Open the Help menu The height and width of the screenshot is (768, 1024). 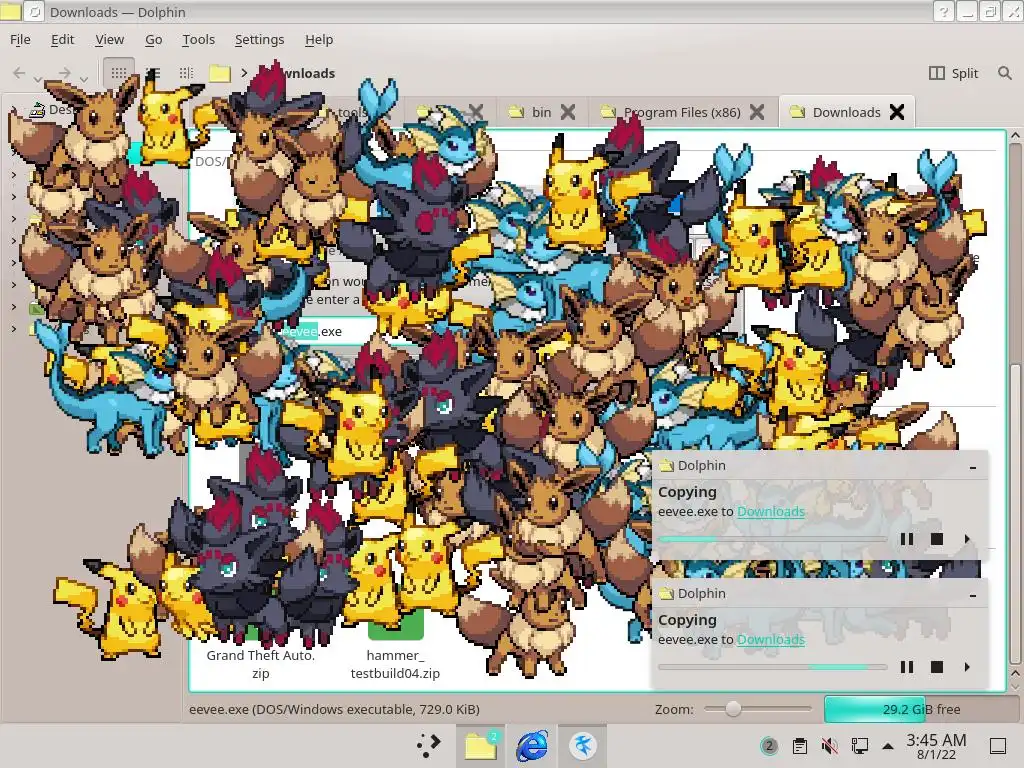click(x=319, y=39)
